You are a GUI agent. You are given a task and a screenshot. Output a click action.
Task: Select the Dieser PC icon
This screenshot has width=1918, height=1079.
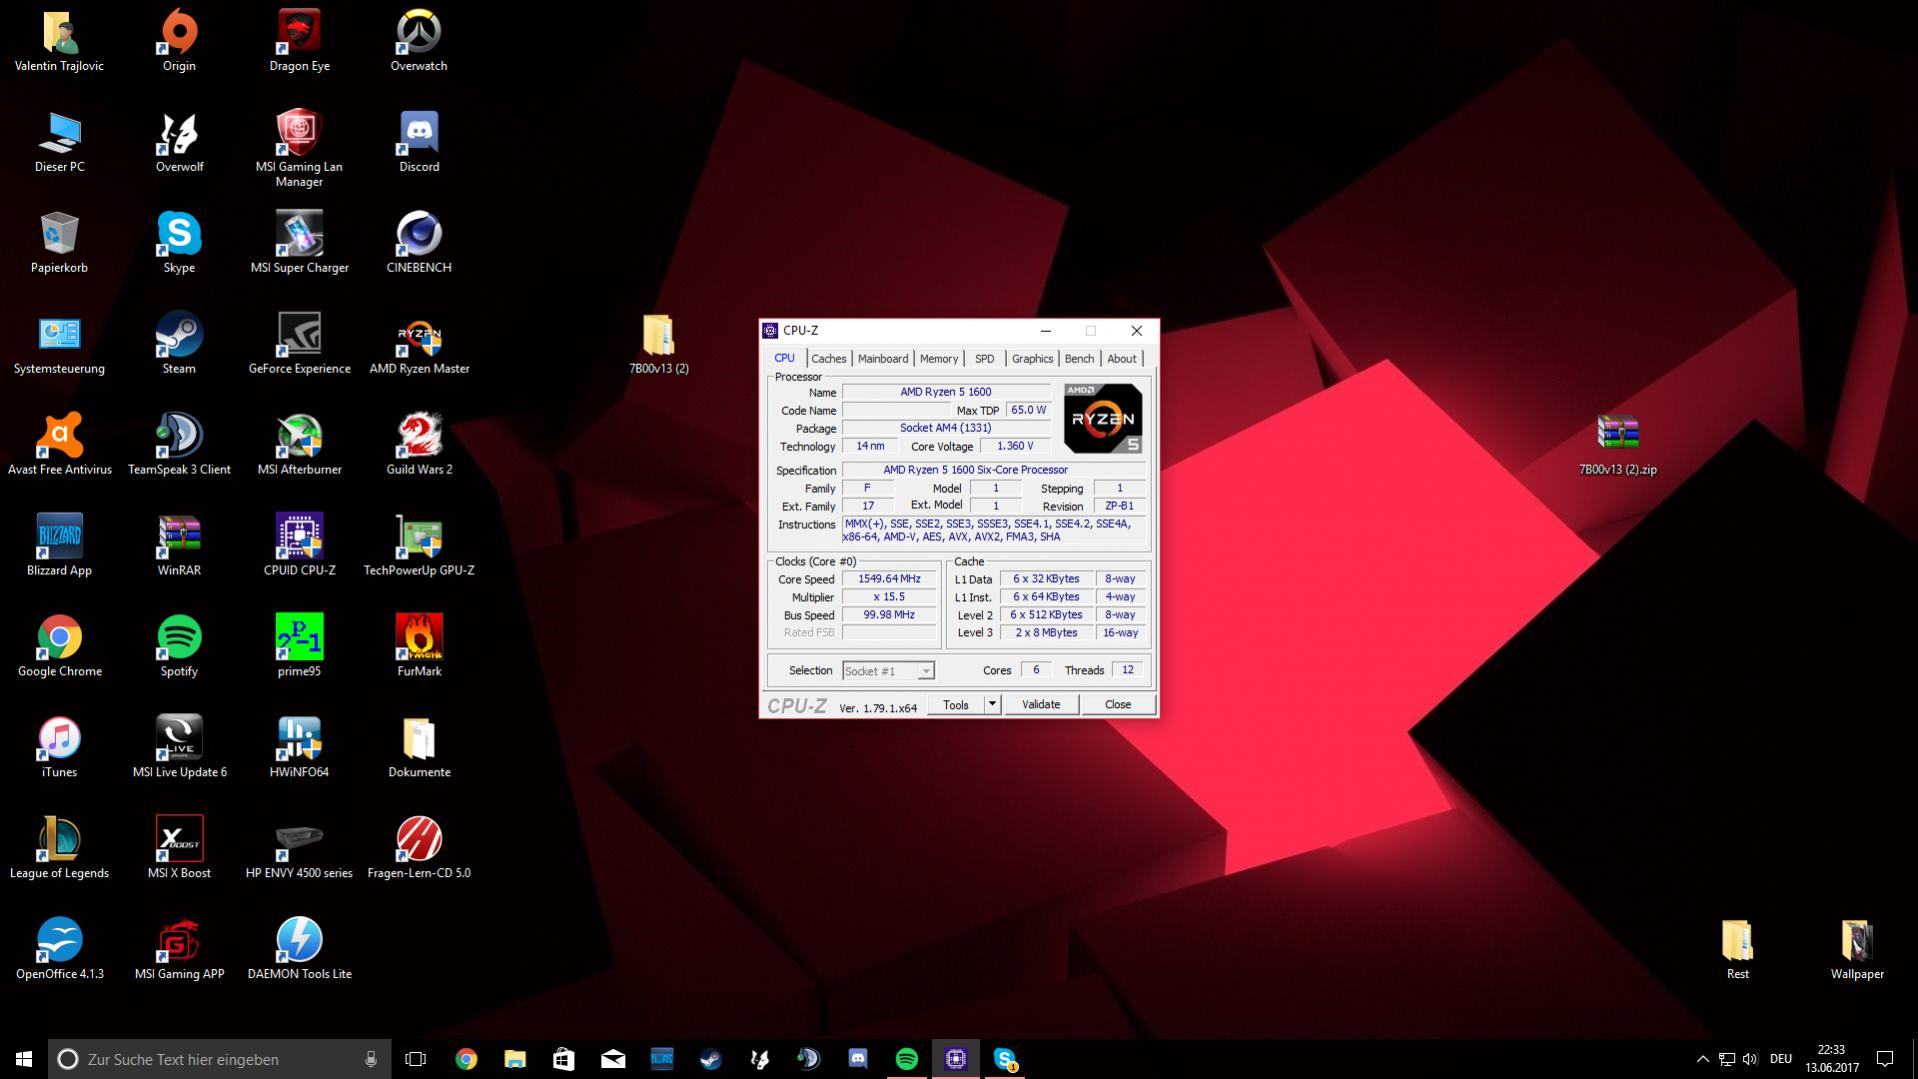59,142
